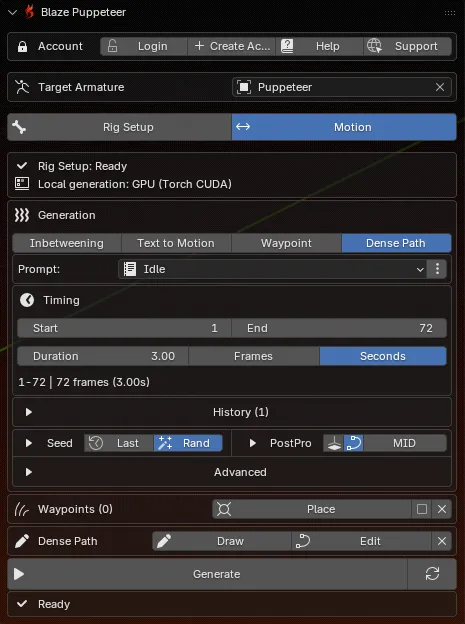Select the Text to Motion mode

(176, 243)
